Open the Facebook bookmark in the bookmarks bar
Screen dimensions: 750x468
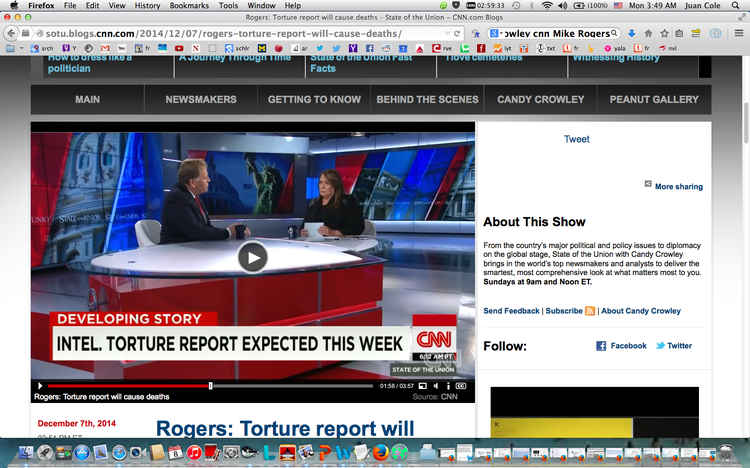tap(369, 48)
